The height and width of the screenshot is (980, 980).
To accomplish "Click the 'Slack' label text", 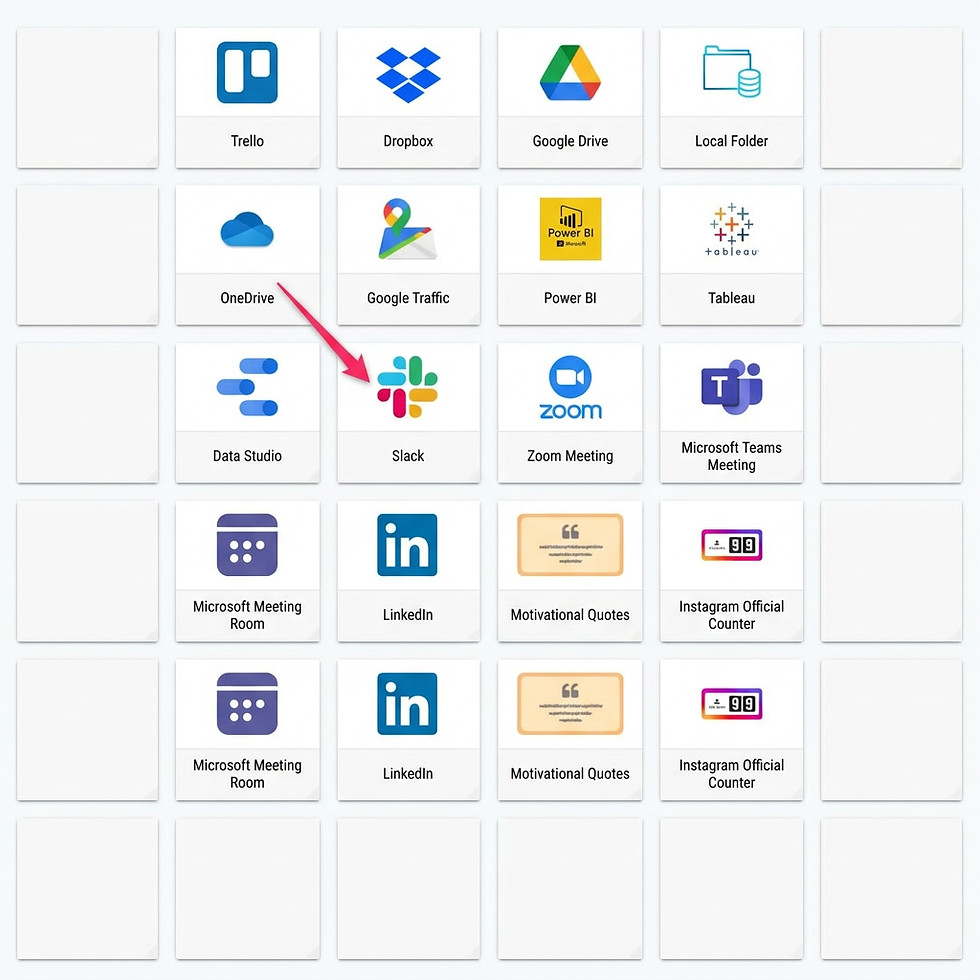I will click(x=408, y=456).
